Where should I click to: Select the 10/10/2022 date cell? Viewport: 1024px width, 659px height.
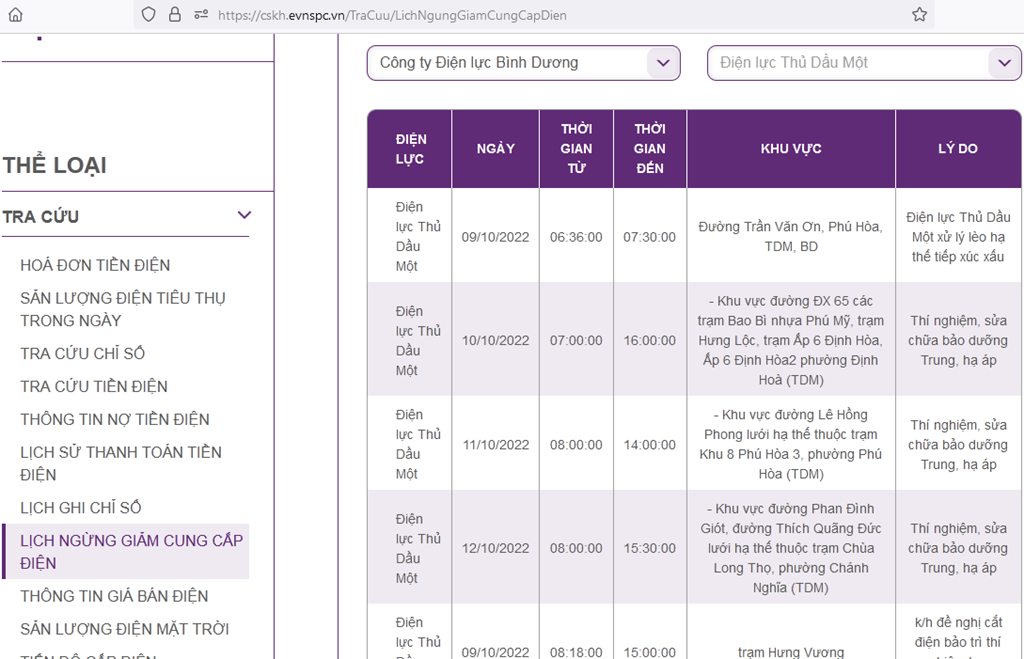pos(496,340)
